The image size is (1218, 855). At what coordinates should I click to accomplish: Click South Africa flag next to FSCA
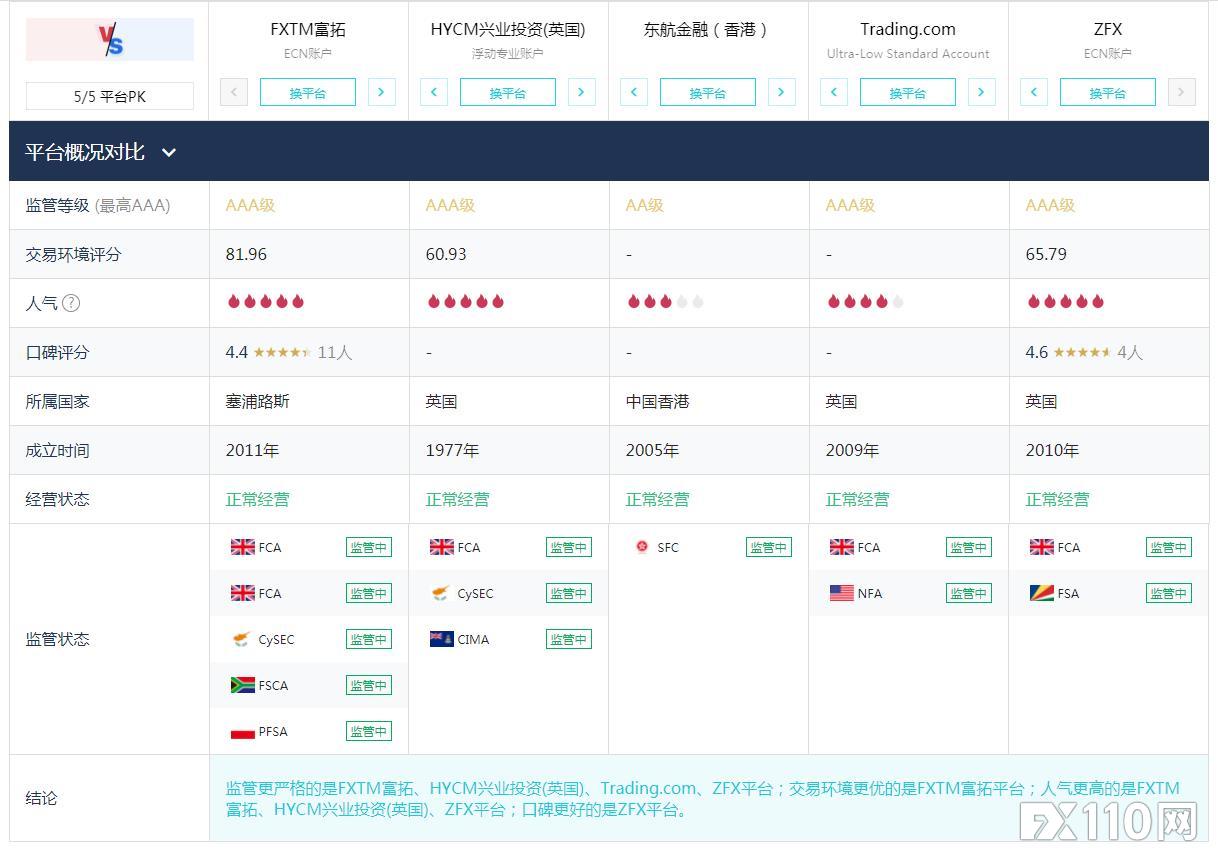[x=243, y=685]
